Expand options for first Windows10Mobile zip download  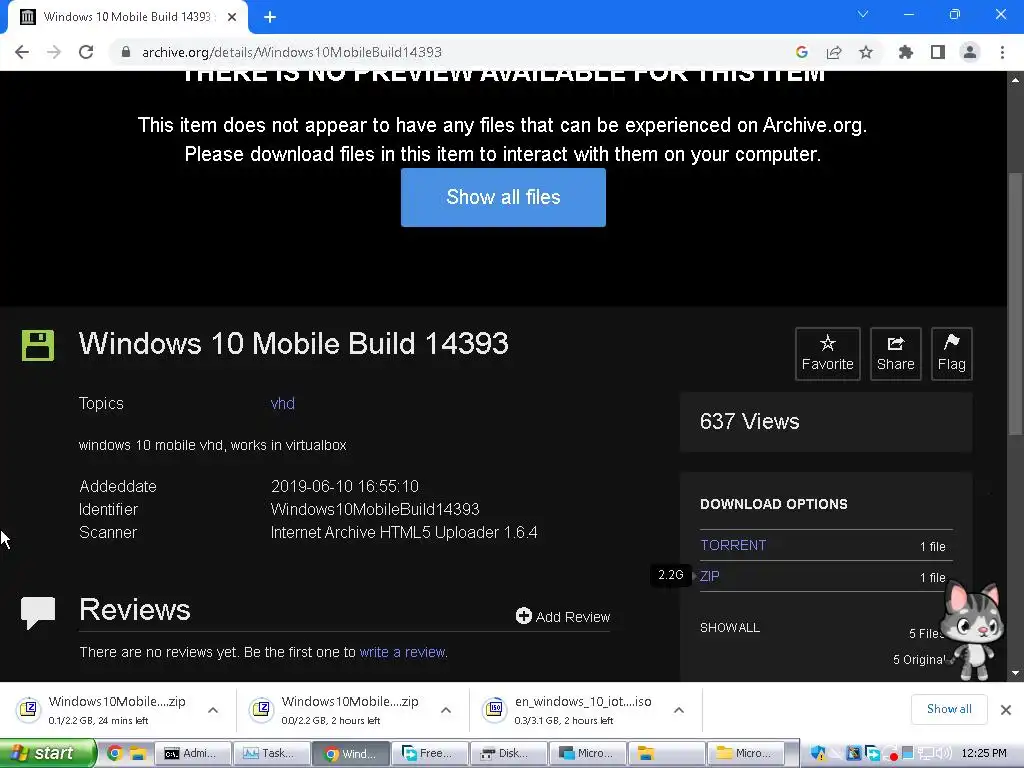pos(213,710)
